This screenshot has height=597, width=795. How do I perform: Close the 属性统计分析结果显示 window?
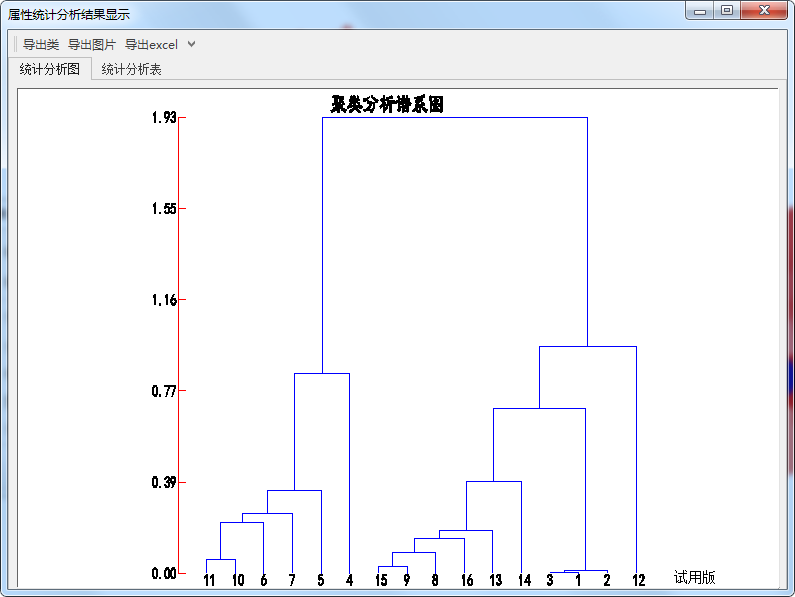765,11
